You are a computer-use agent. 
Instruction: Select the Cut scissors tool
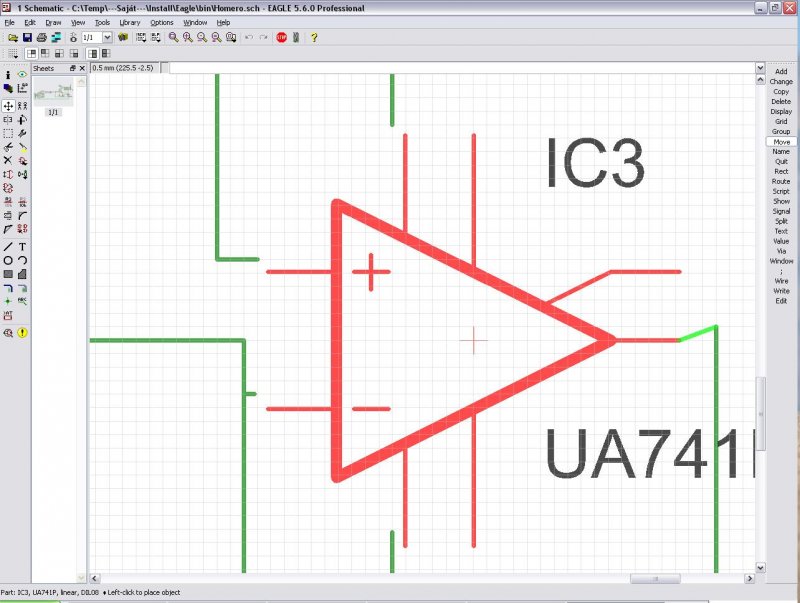[8, 147]
